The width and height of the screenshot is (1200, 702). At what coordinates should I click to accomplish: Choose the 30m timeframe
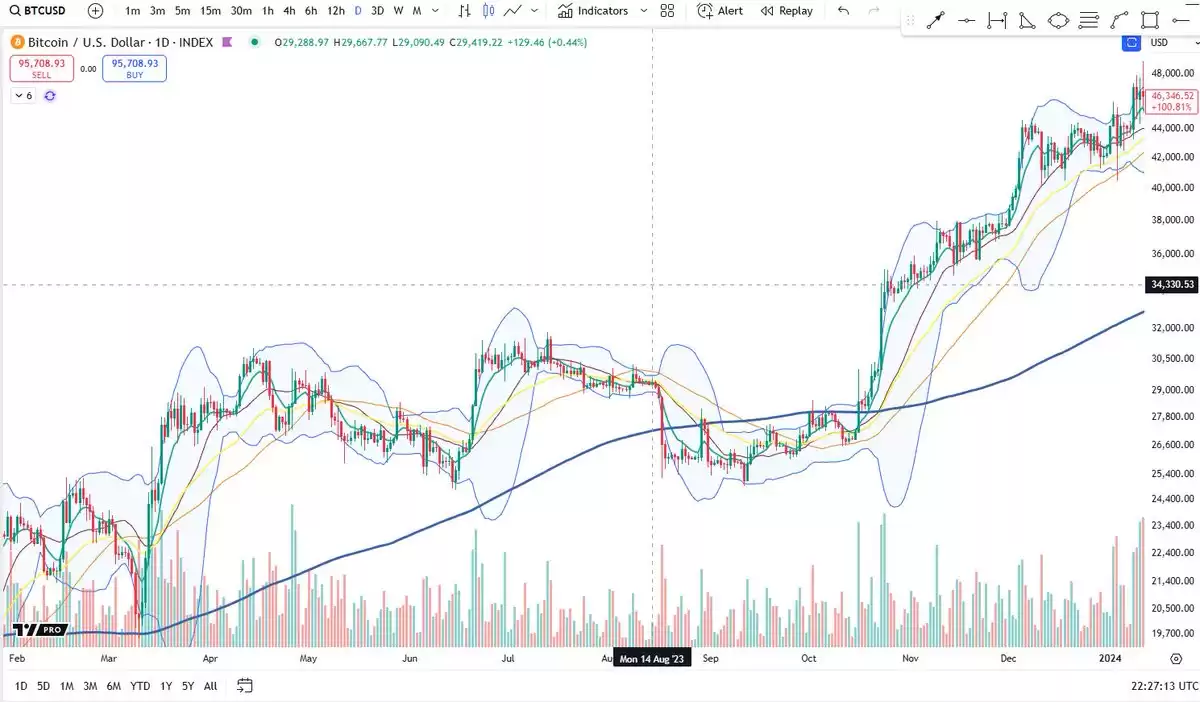tap(241, 10)
